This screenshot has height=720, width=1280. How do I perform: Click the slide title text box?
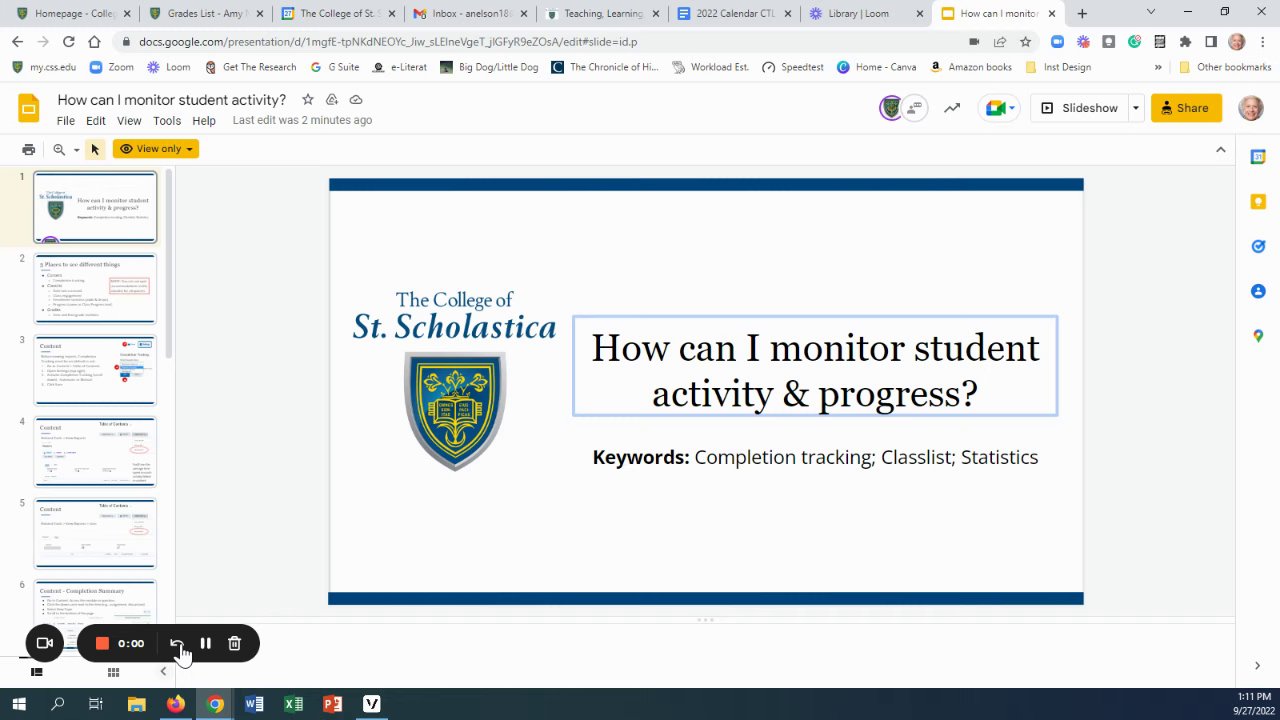[815, 366]
